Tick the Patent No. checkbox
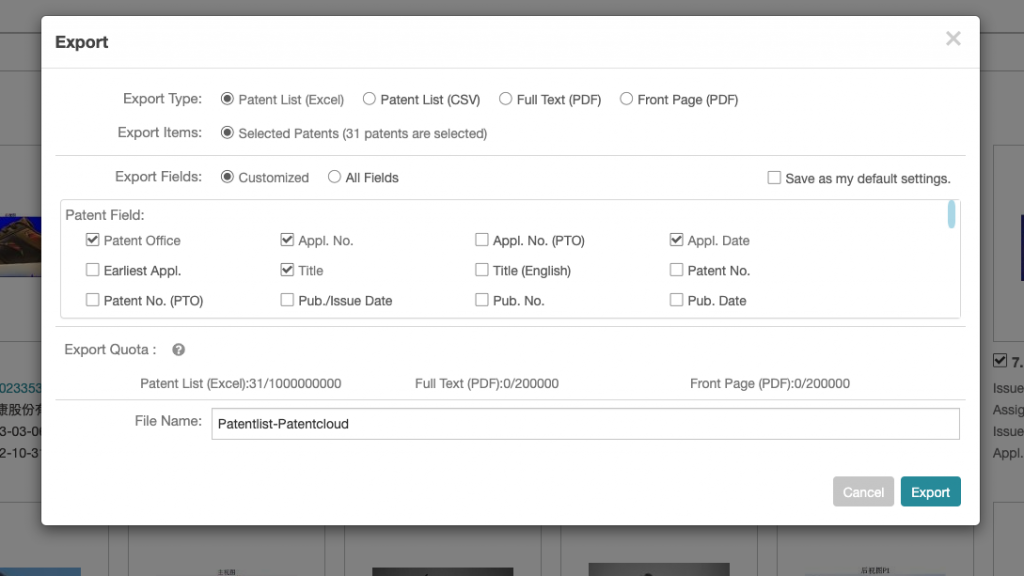 [677, 270]
